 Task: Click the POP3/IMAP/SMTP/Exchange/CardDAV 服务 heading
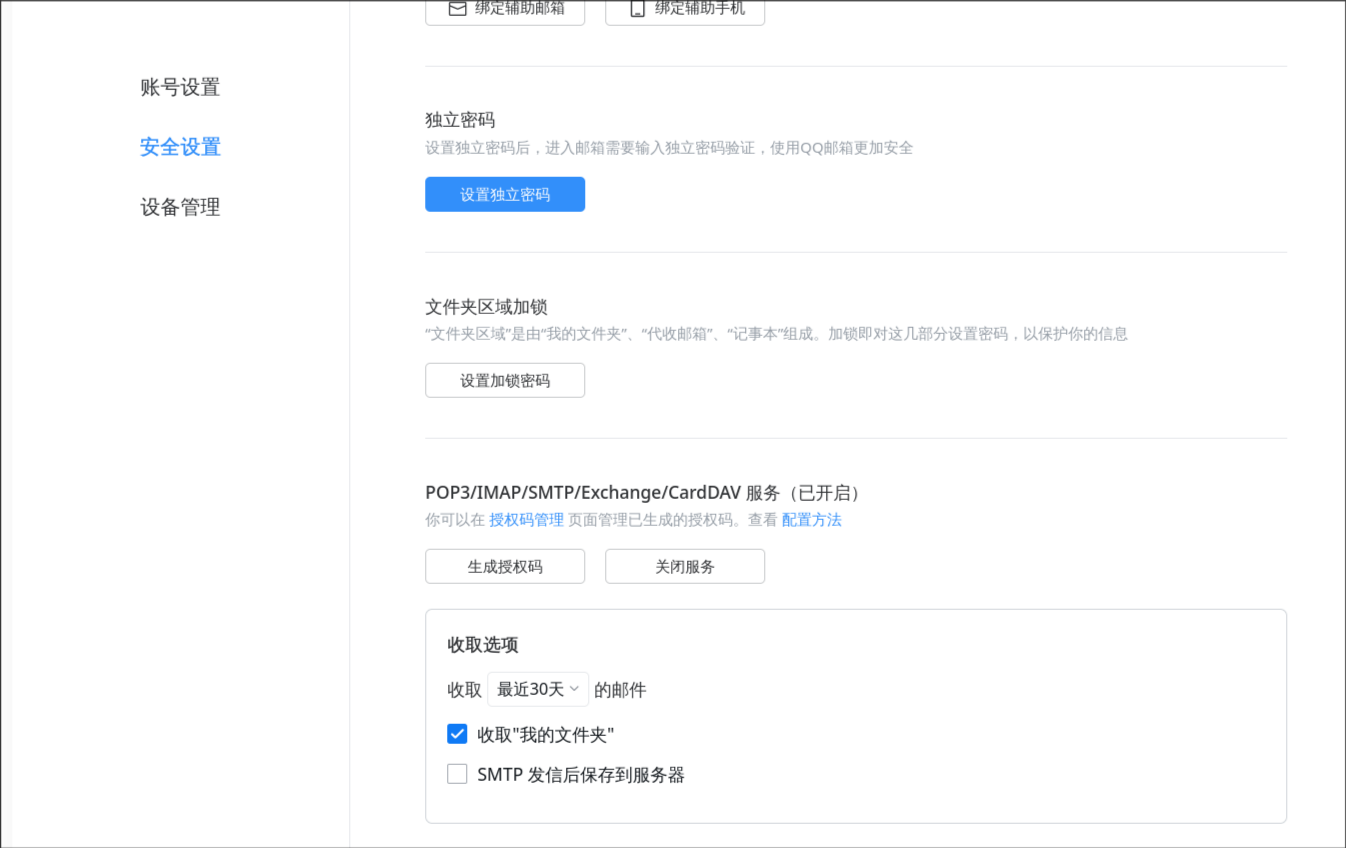pyautogui.click(x=645, y=493)
